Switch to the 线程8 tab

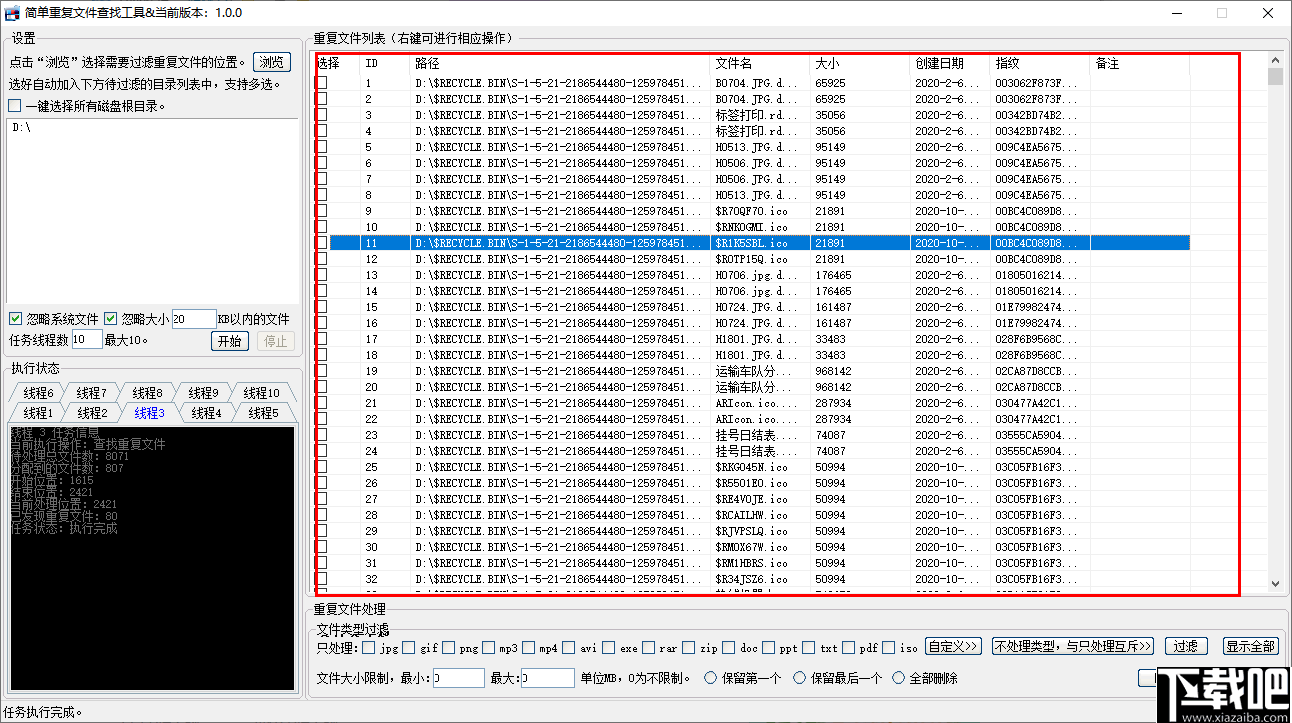147,393
